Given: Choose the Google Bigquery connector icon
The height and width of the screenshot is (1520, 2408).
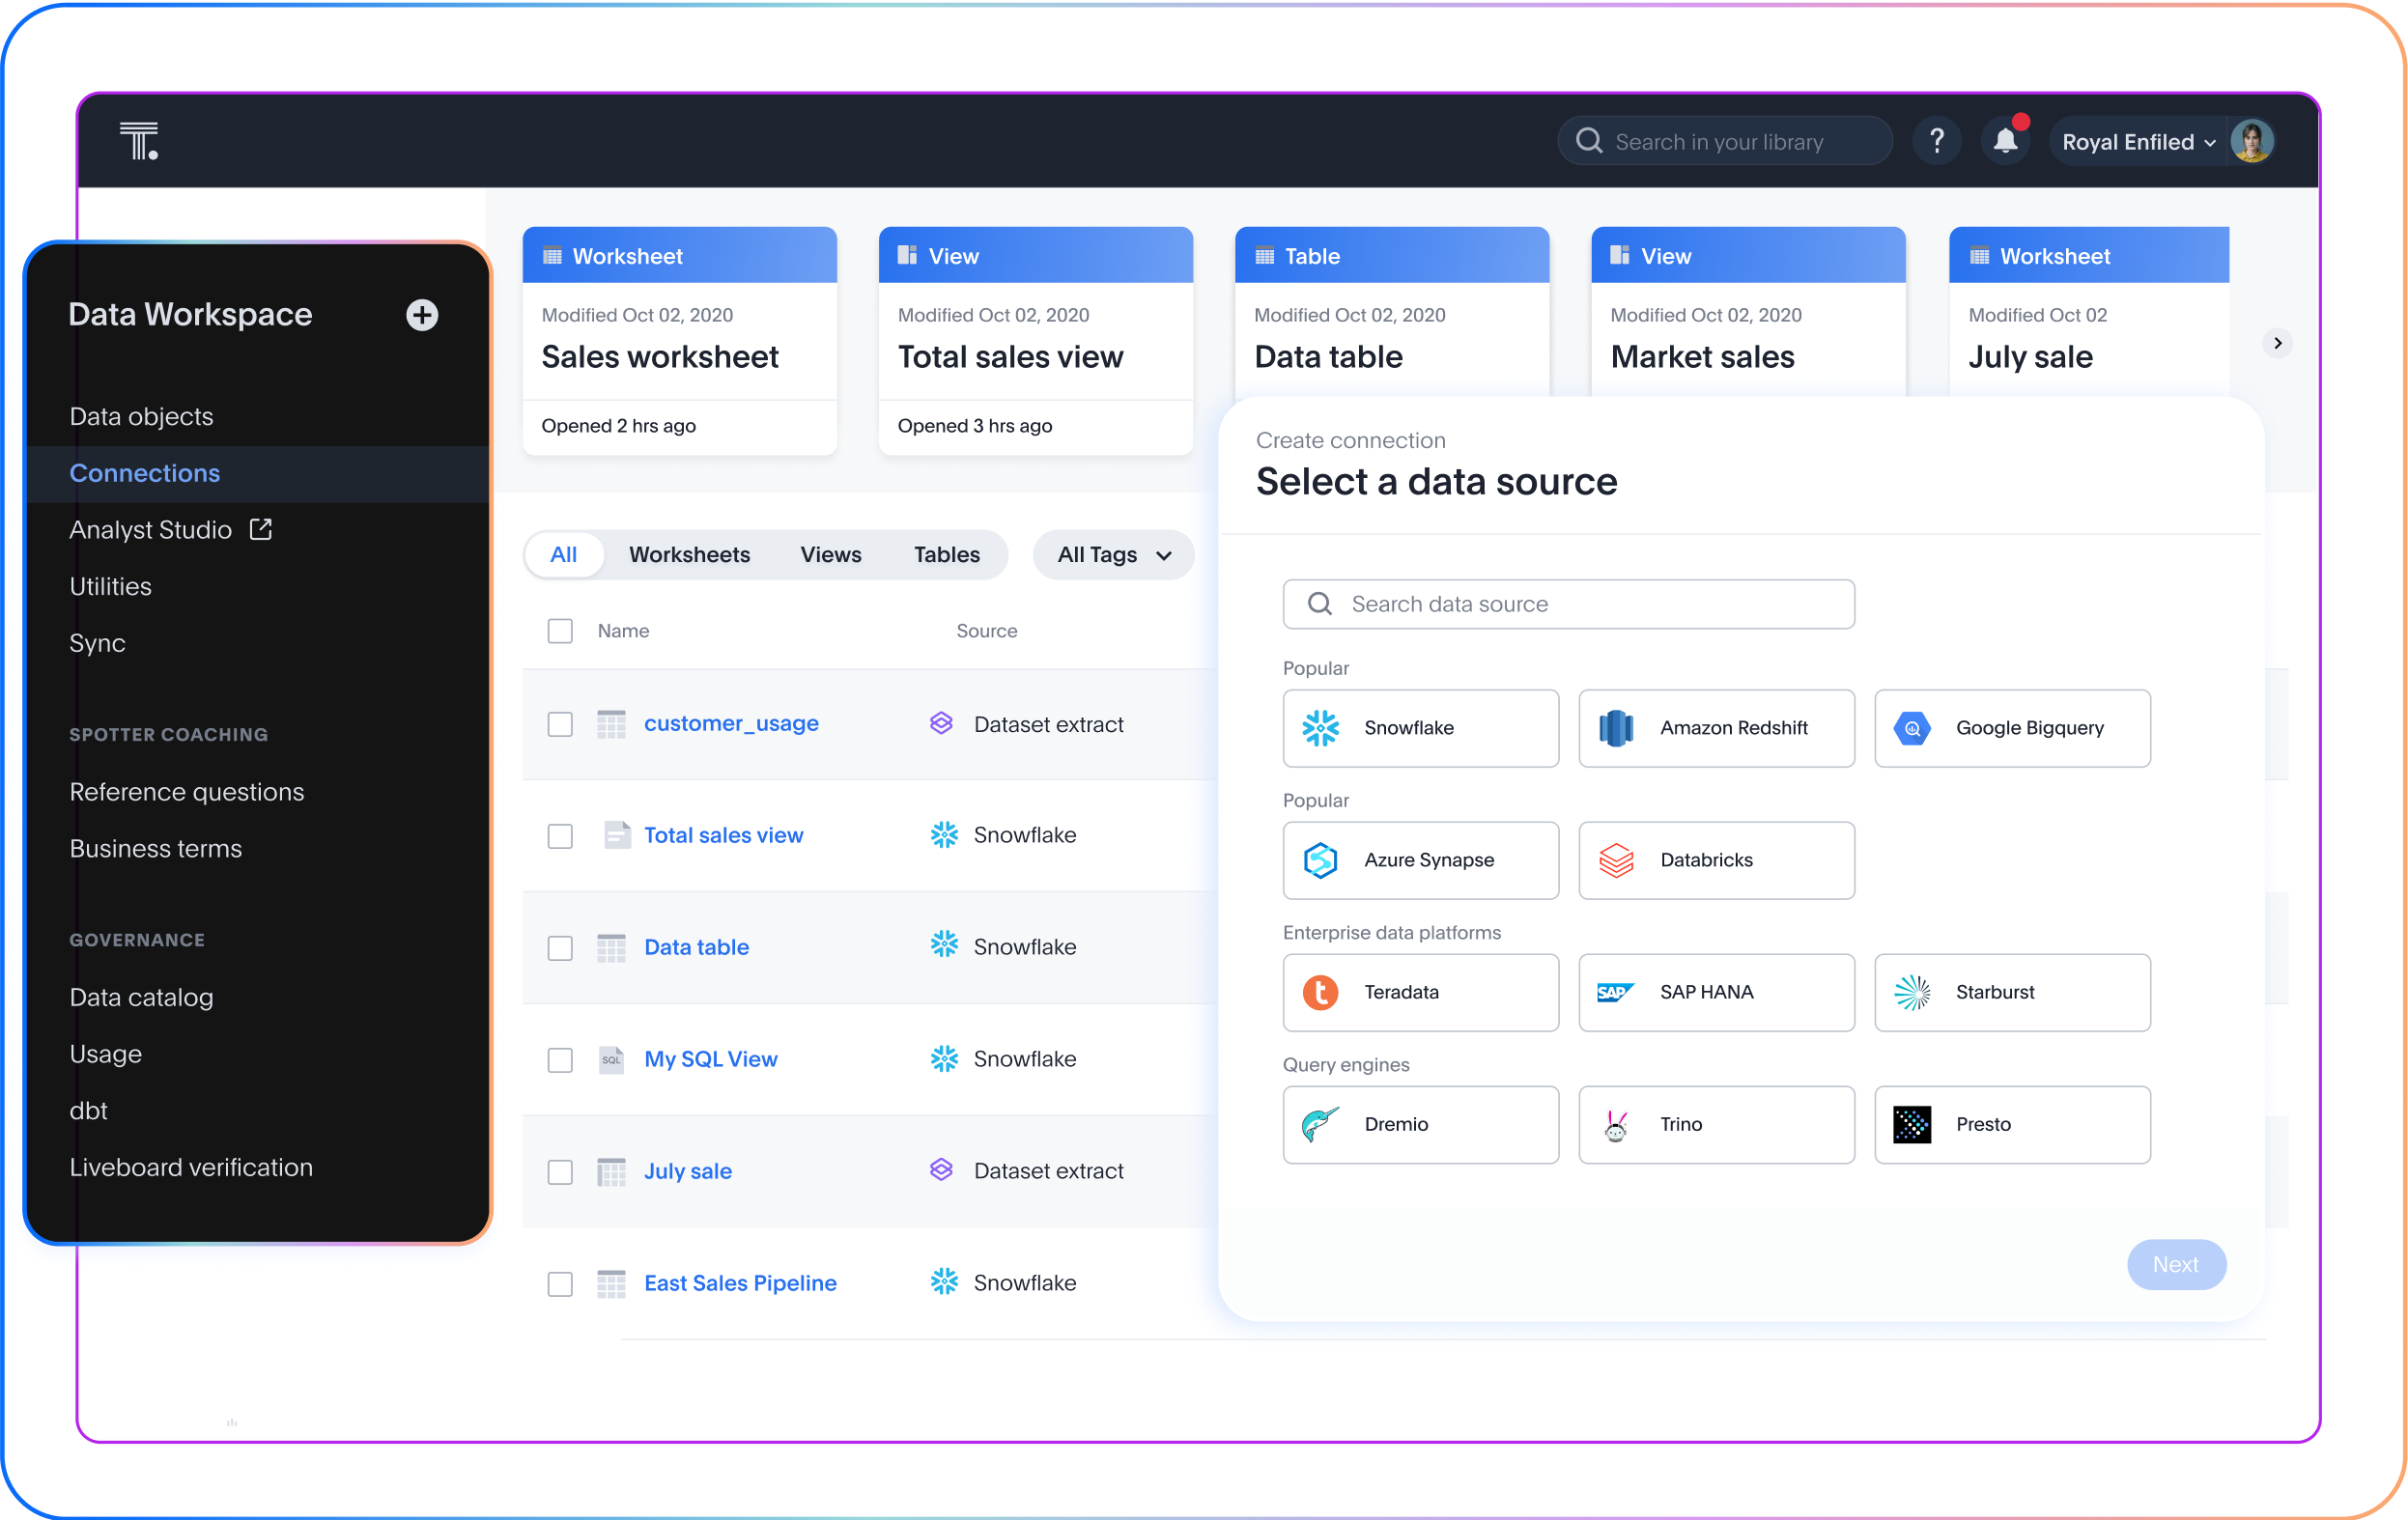Looking at the screenshot, I should coord(1913,728).
